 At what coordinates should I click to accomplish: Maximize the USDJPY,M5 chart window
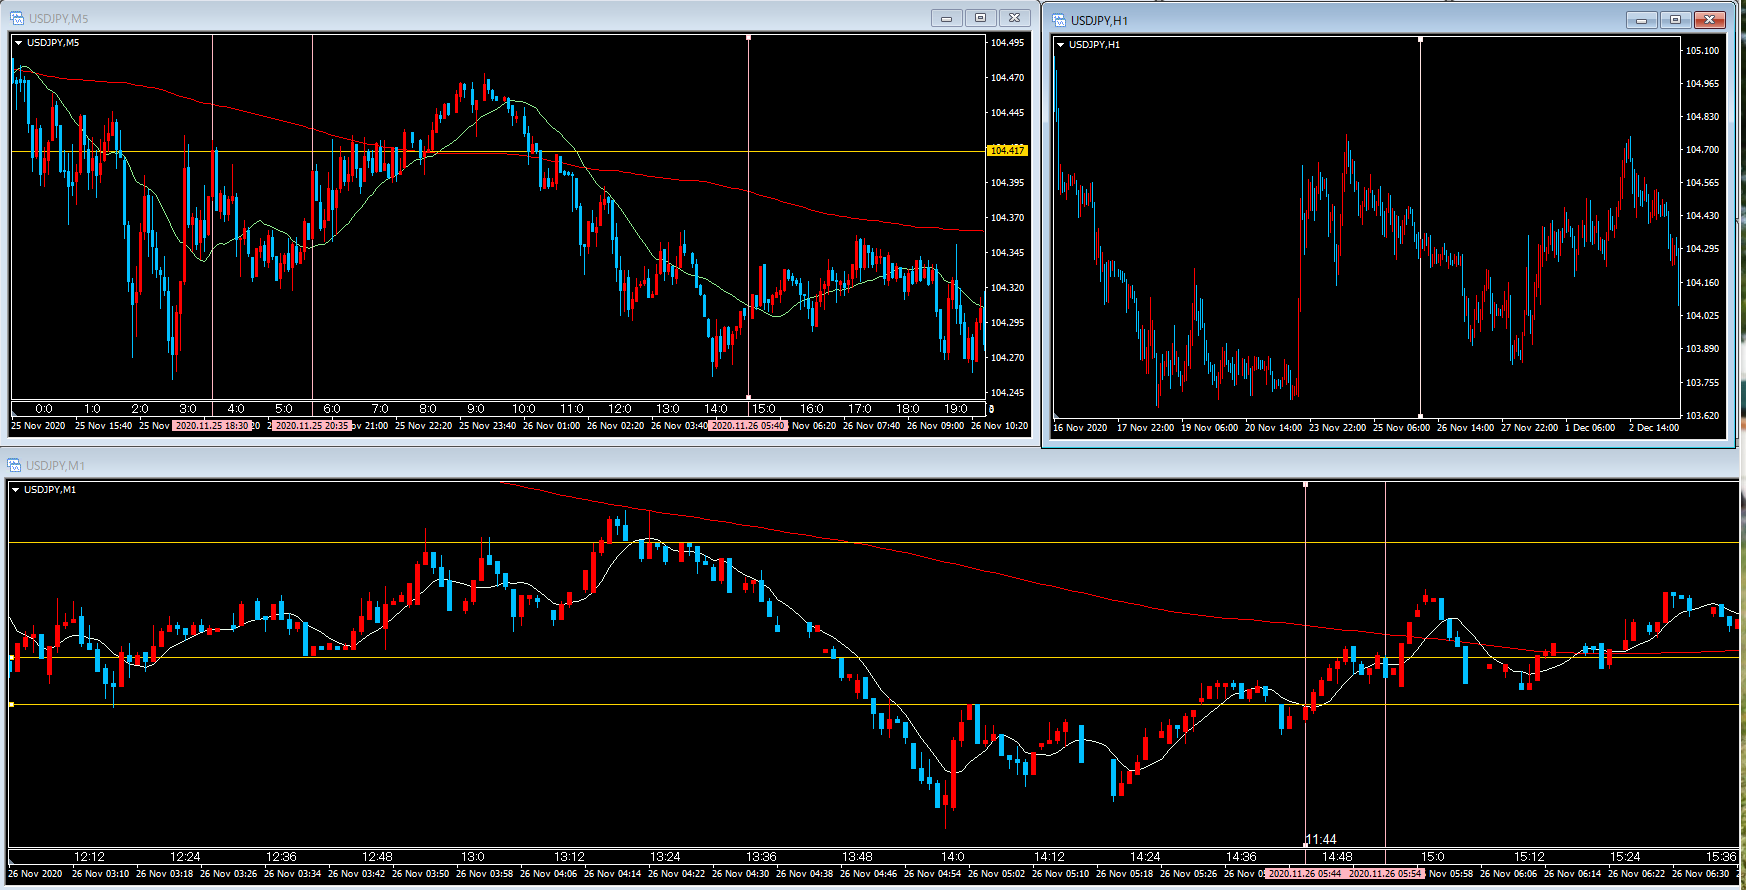pos(980,18)
